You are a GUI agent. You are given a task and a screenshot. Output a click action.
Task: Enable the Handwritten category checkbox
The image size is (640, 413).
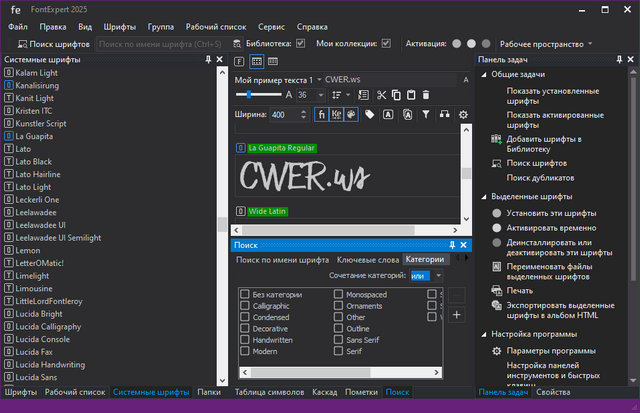tap(245, 340)
